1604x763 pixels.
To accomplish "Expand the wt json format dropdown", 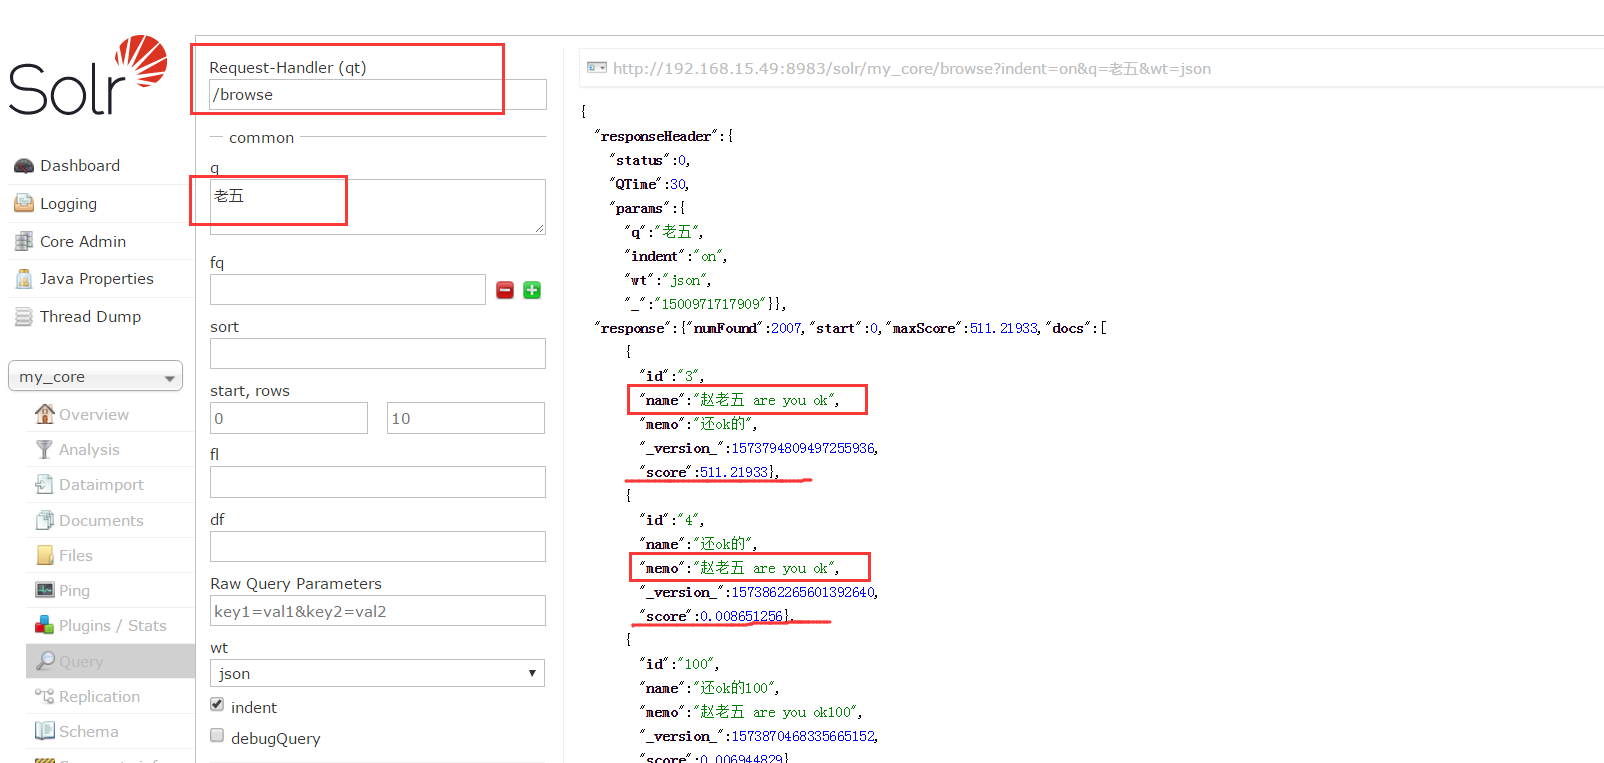I will (x=377, y=673).
